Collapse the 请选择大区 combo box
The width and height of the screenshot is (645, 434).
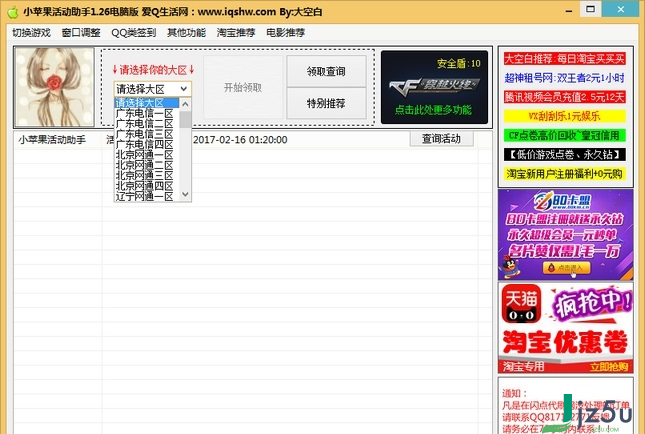184,89
